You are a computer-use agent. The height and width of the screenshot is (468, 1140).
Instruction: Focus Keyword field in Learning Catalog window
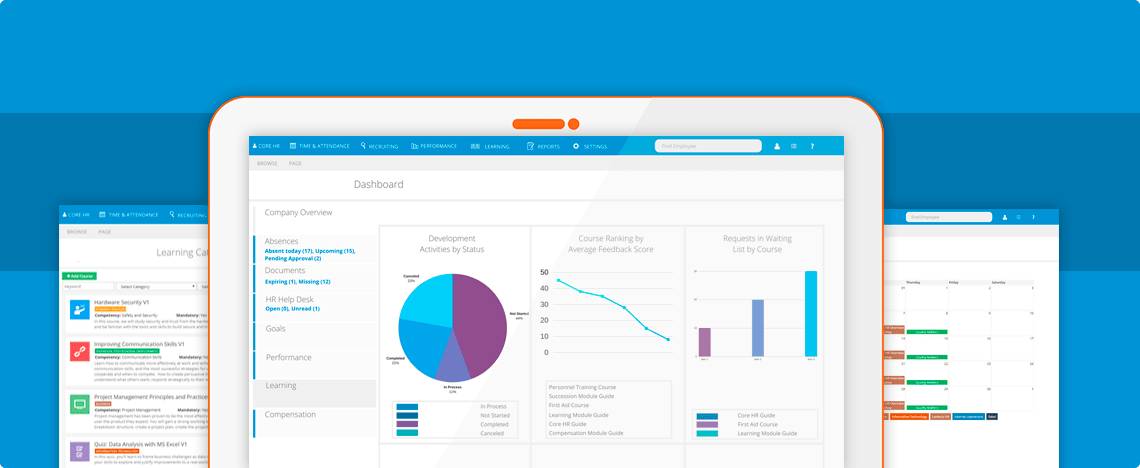[x=88, y=286]
